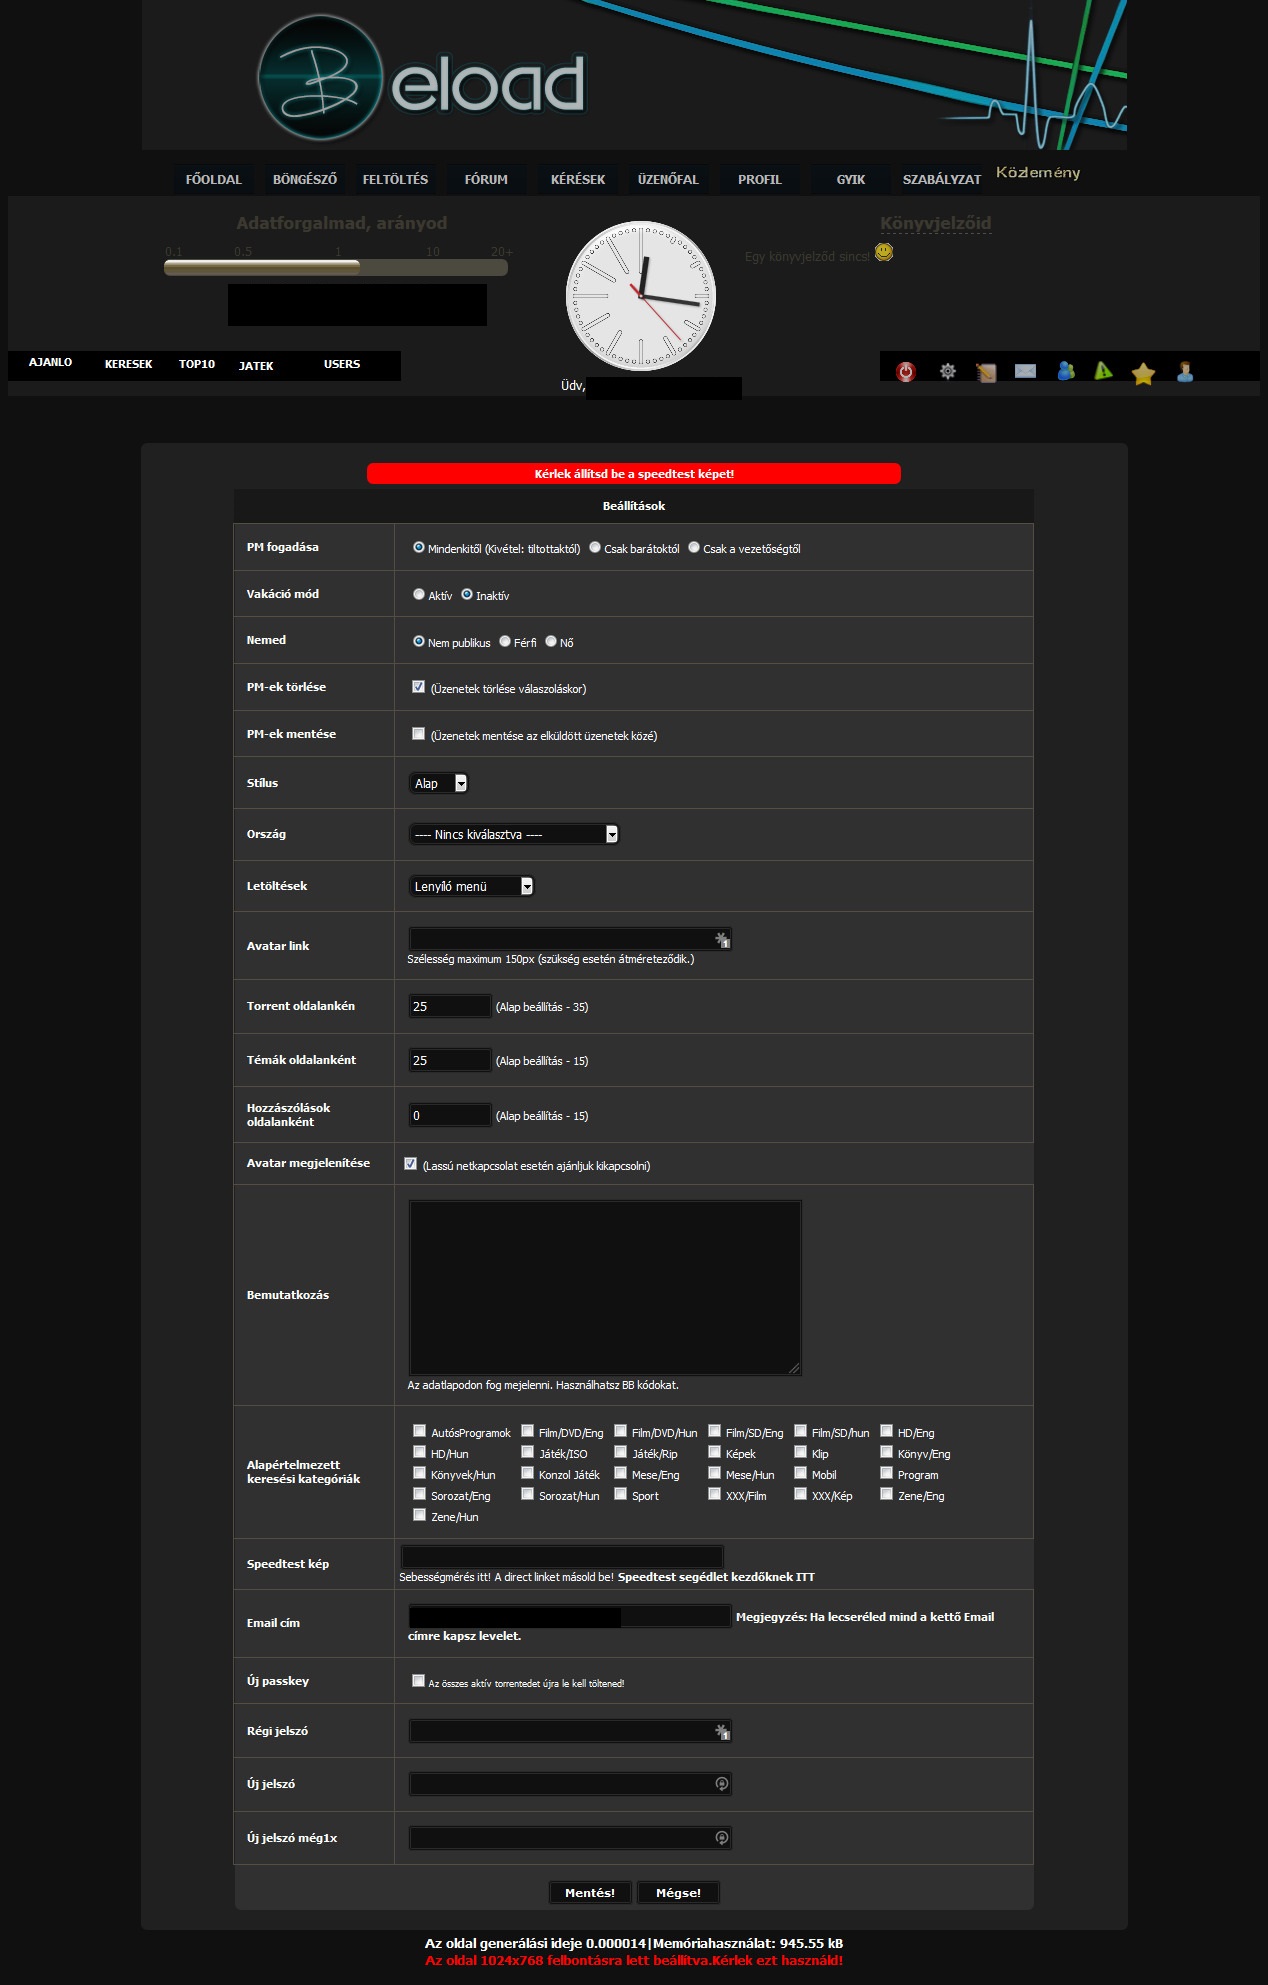Click the red power logout icon
Screen dimensions: 1268x1985
pos(906,372)
